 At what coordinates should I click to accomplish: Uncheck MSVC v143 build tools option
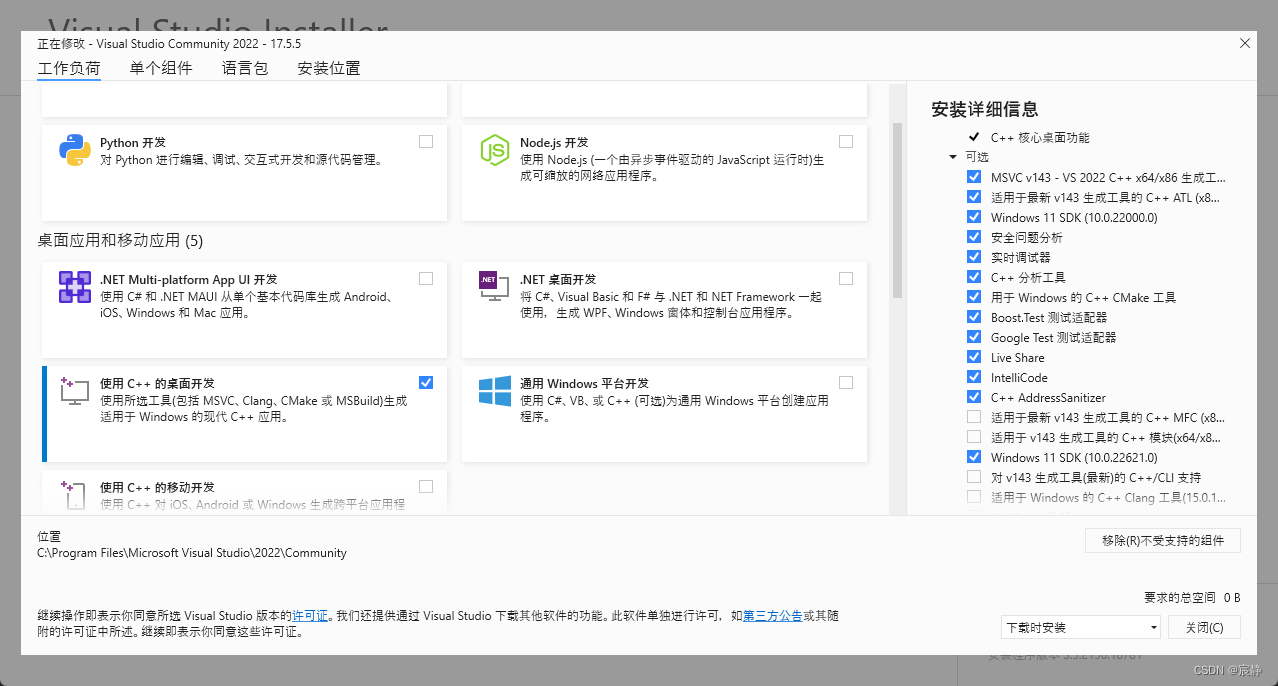point(974,177)
